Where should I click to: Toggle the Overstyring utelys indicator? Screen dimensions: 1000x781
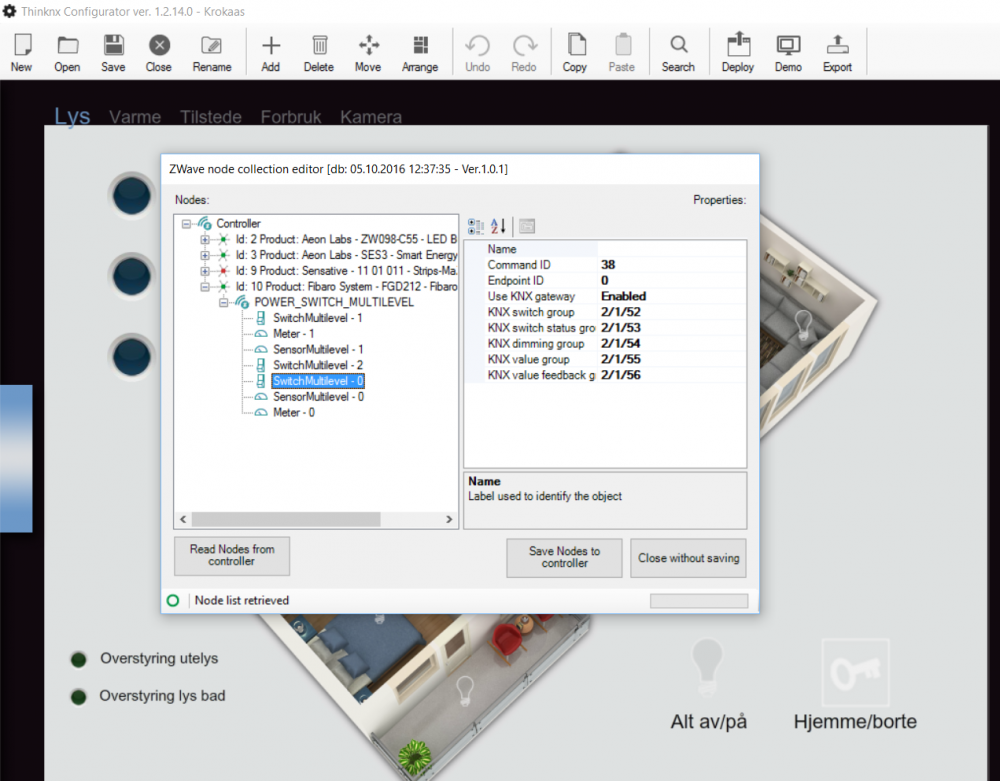[79, 659]
